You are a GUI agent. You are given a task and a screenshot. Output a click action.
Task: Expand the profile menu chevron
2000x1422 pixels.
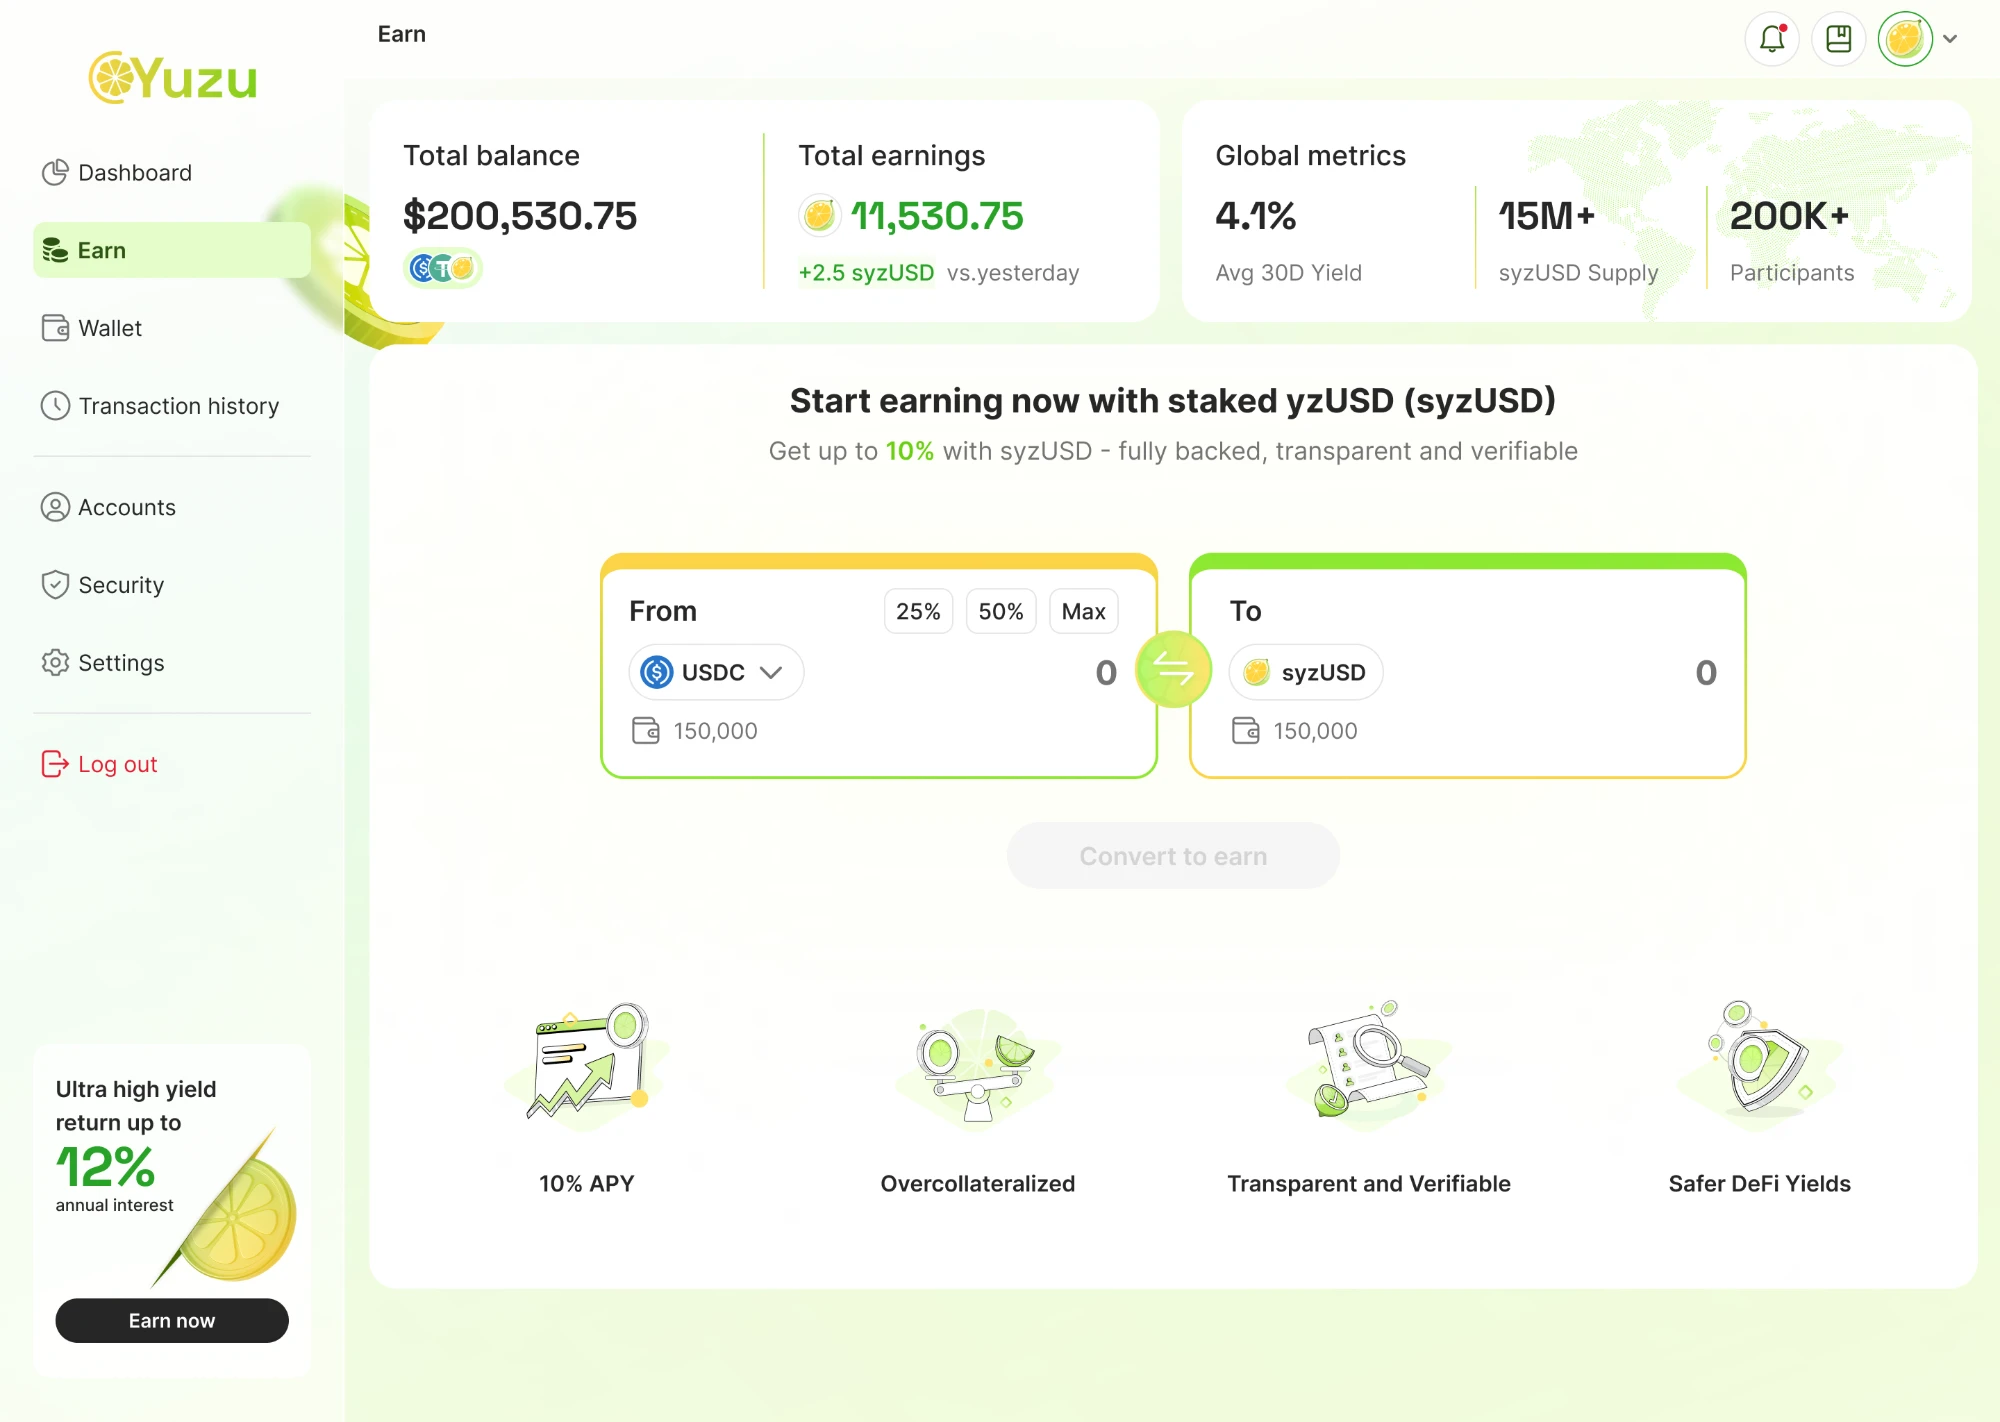tap(1950, 39)
